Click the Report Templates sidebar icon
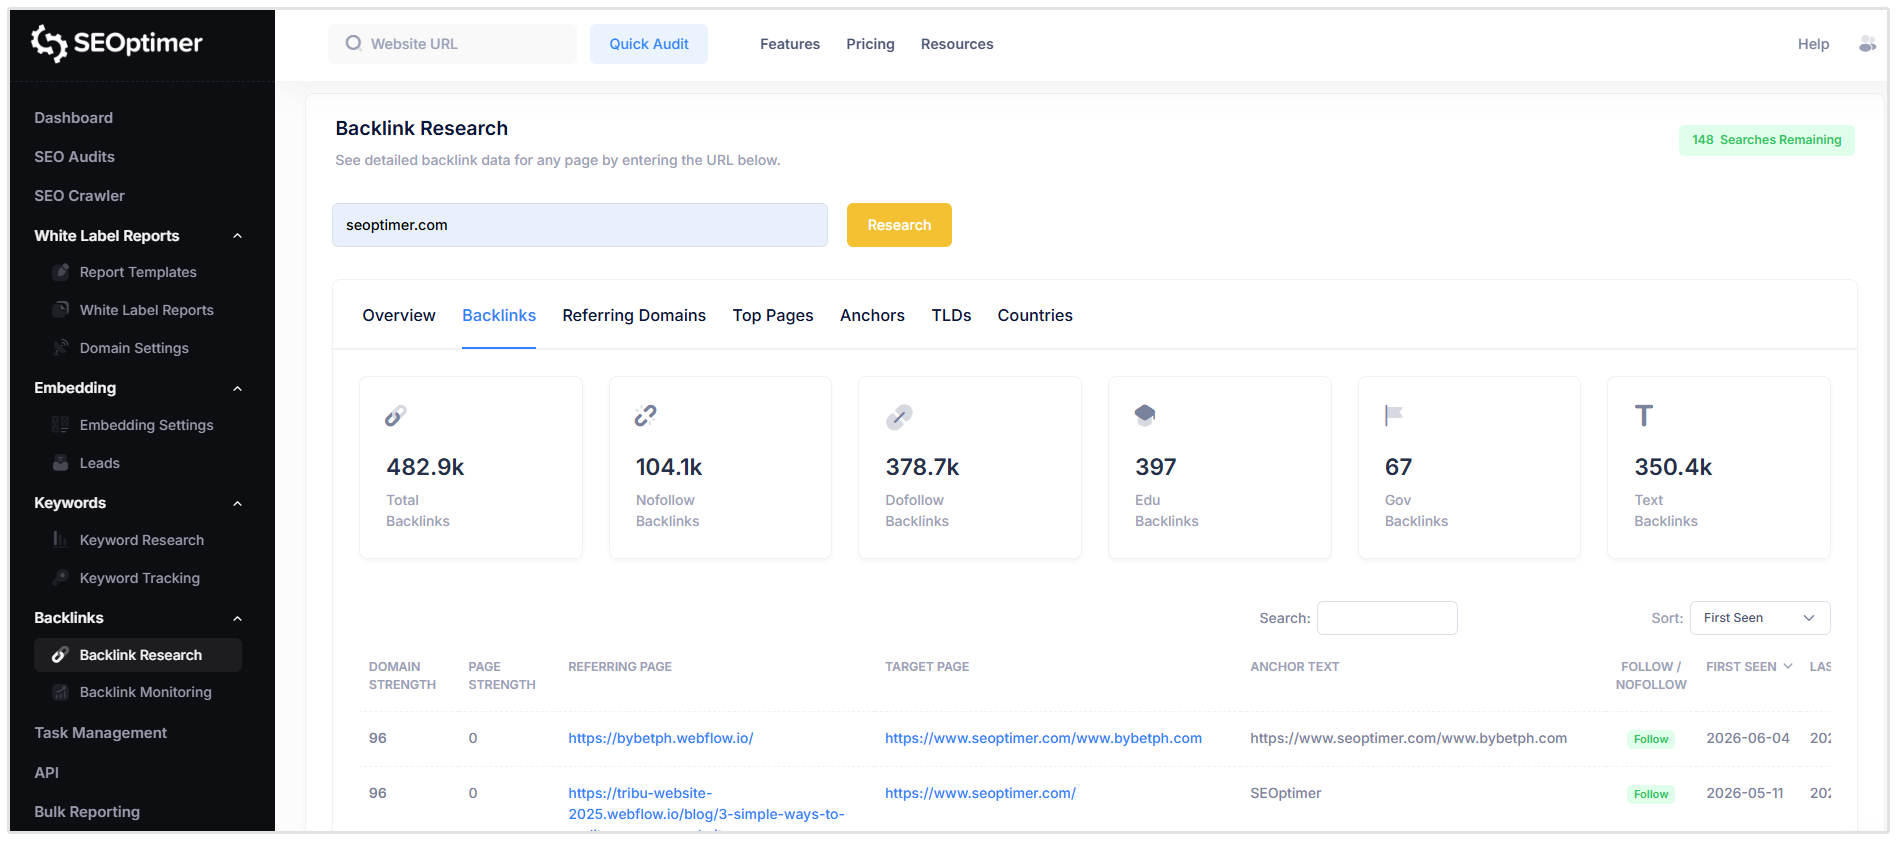The height and width of the screenshot is (841, 1897). [61, 272]
